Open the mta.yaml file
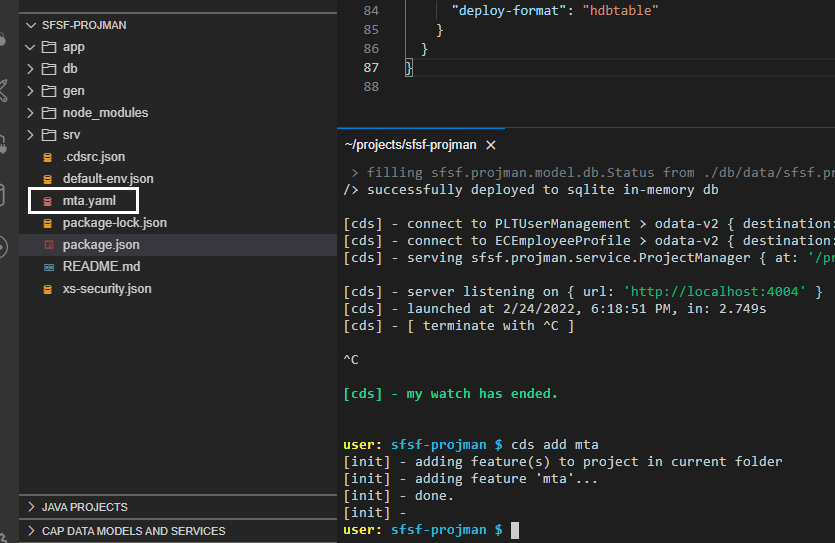Screen dimensions: 835x543 point(89,201)
